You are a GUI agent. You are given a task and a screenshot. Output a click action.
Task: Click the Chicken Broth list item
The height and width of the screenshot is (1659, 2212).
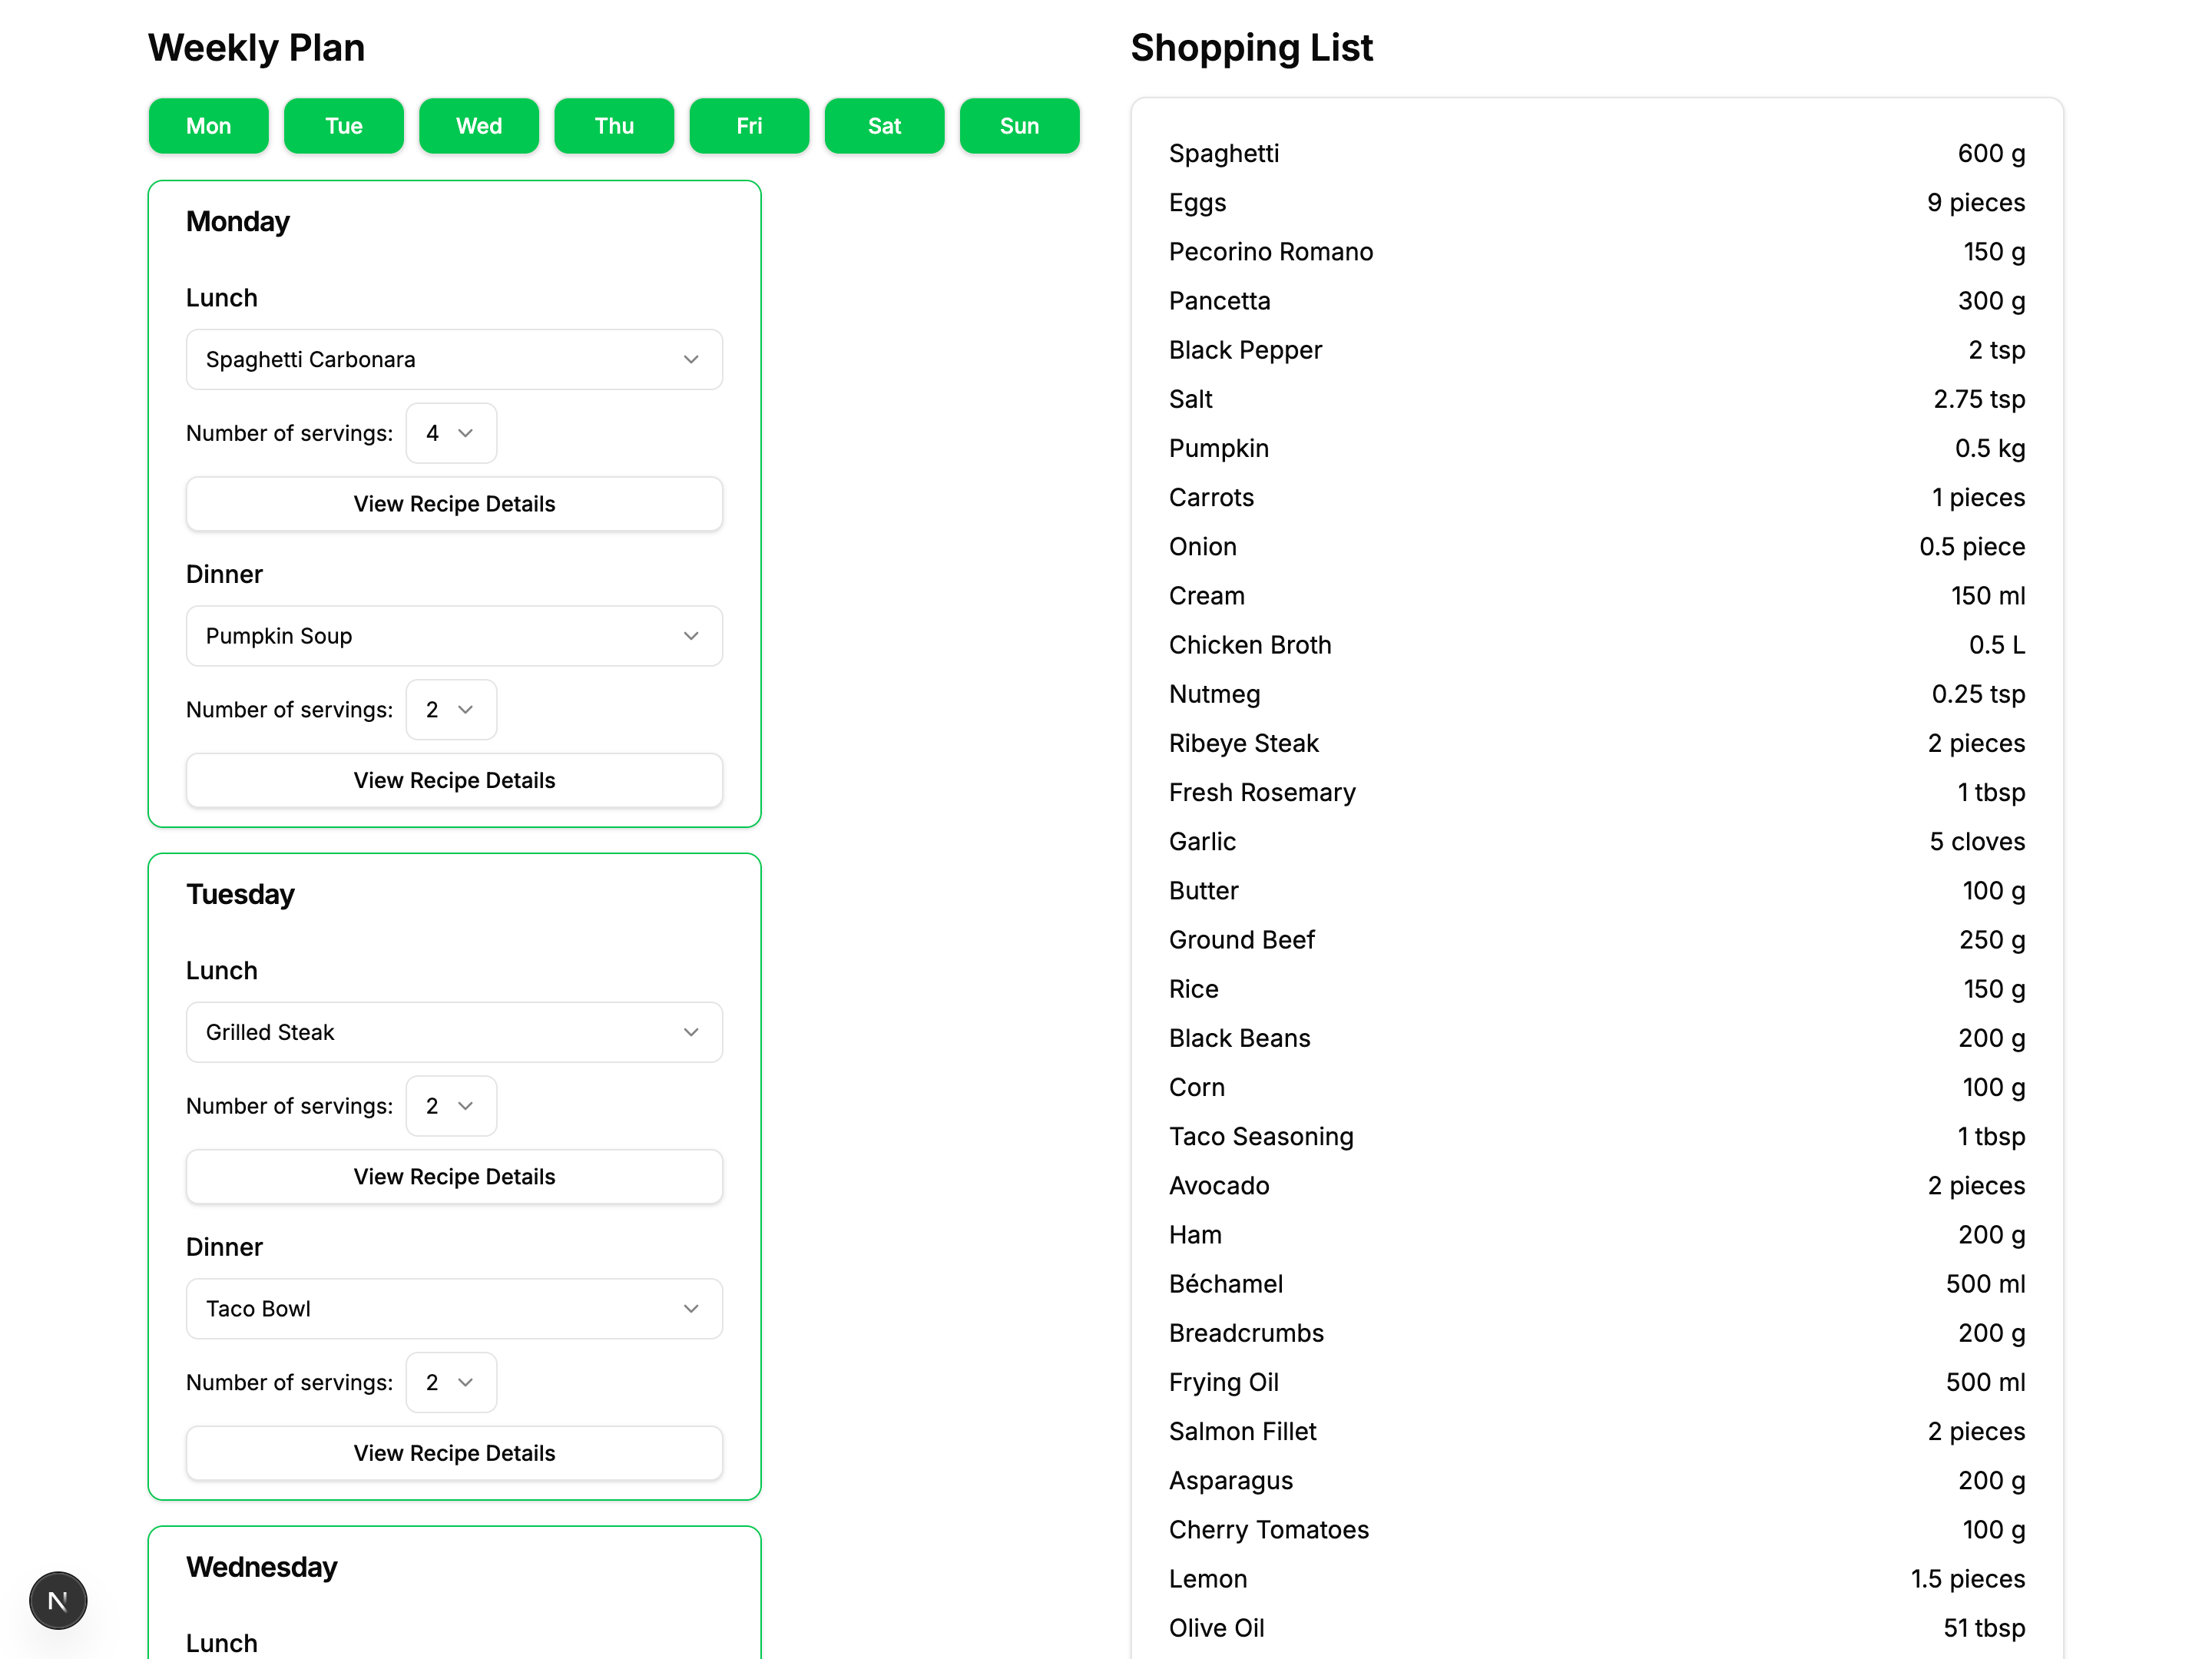pos(1596,645)
